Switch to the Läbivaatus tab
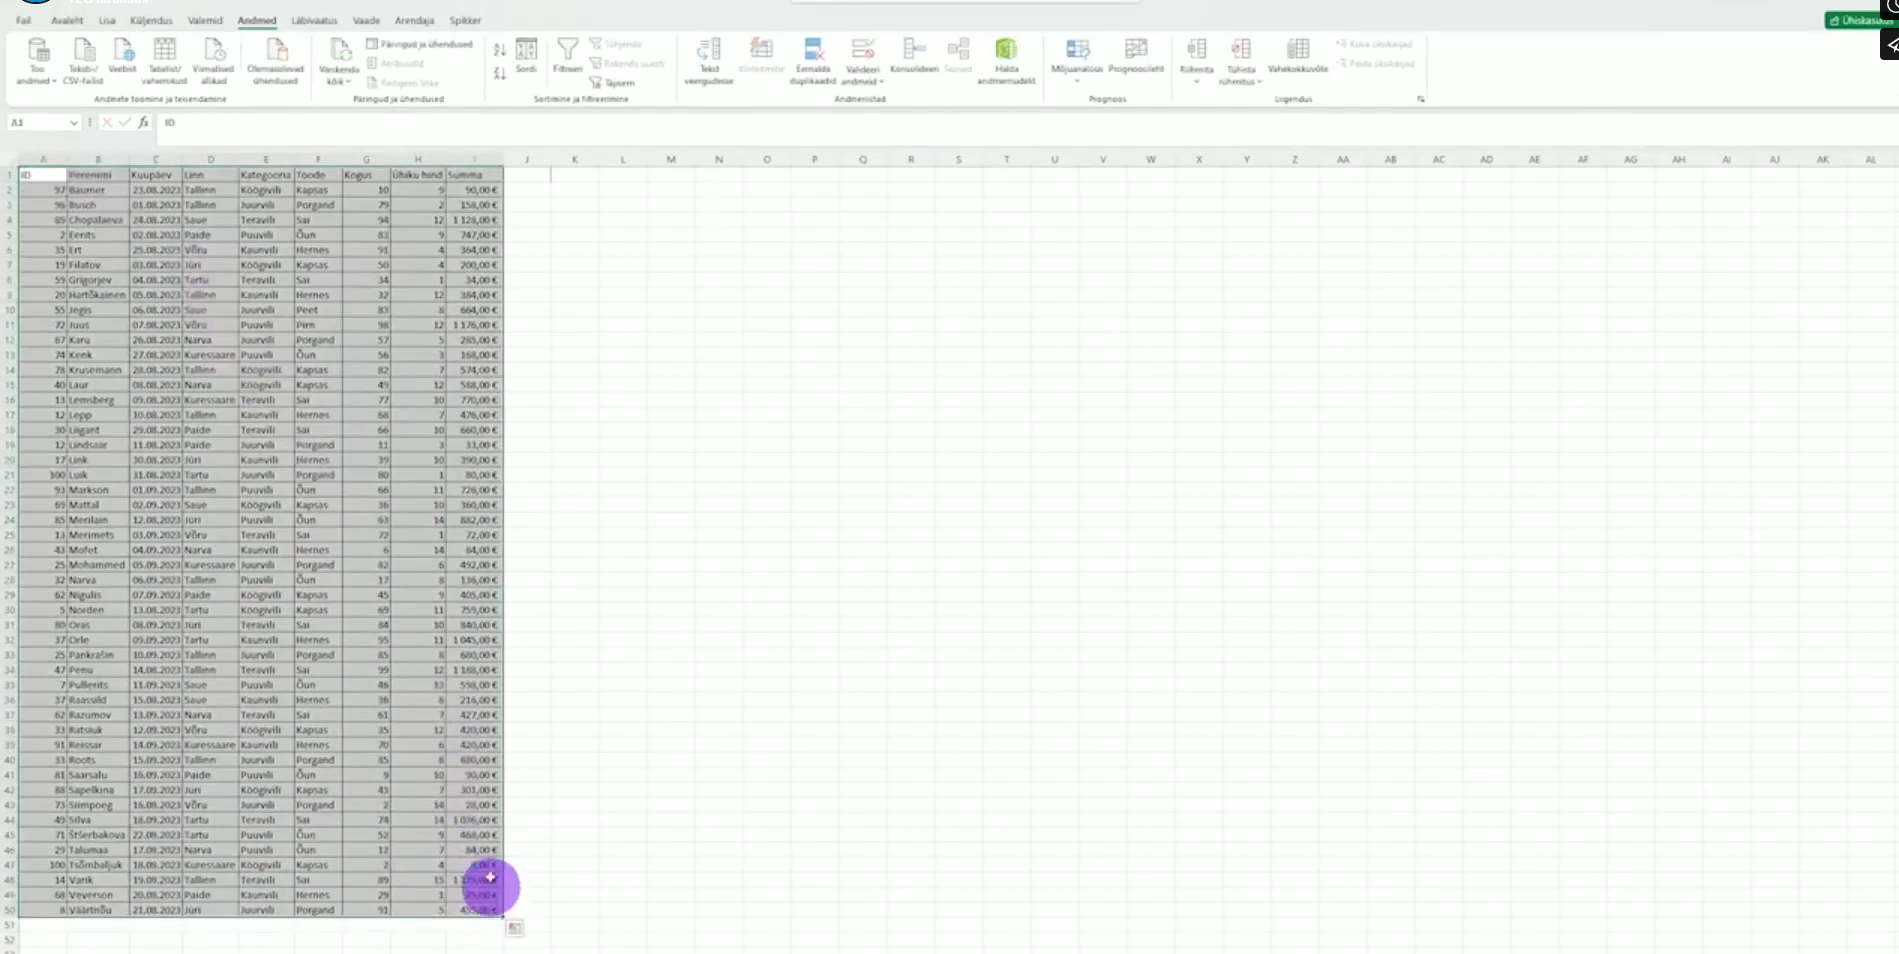The height and width of the screenshot is (954, 1899). point(314,20)
